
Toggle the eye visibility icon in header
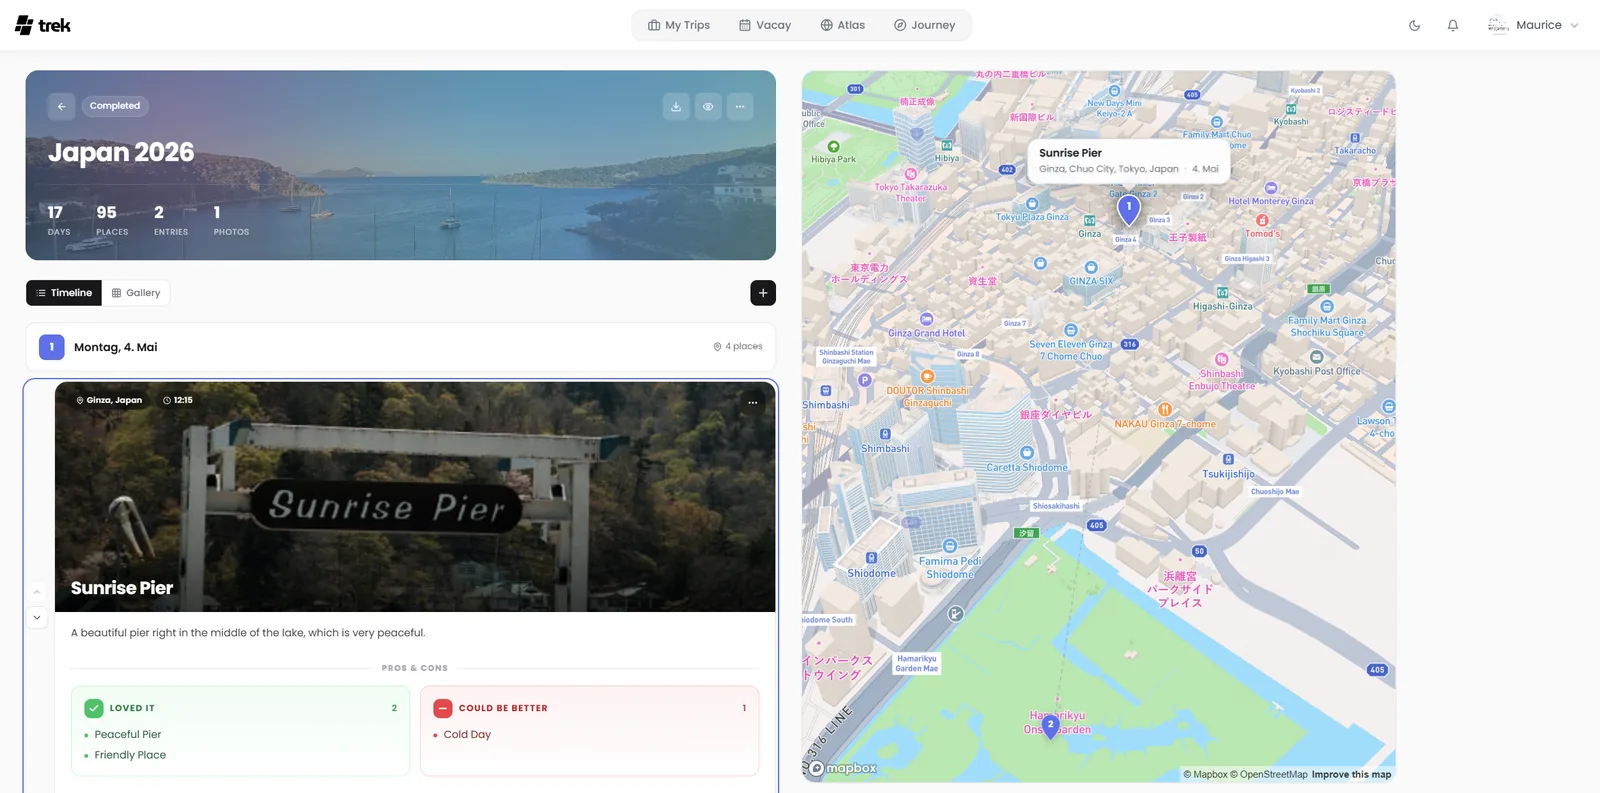pyautogui.click(x=708, y=106)
